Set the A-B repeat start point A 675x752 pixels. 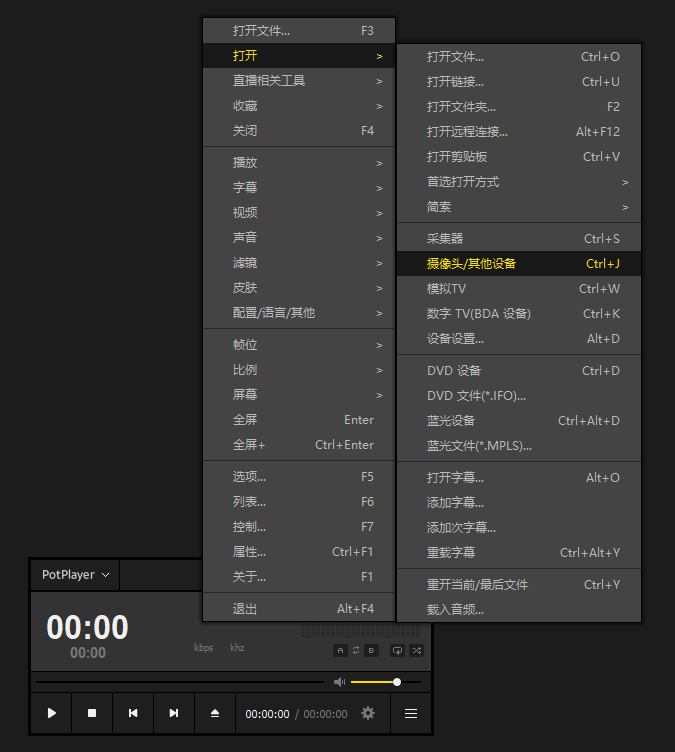pos(340,650)
